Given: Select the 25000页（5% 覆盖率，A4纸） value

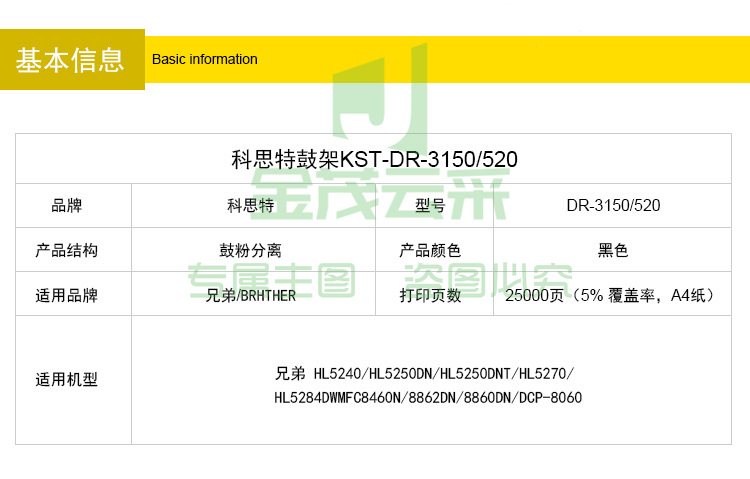Looking at the screenshot, I should tap(609, 295).
